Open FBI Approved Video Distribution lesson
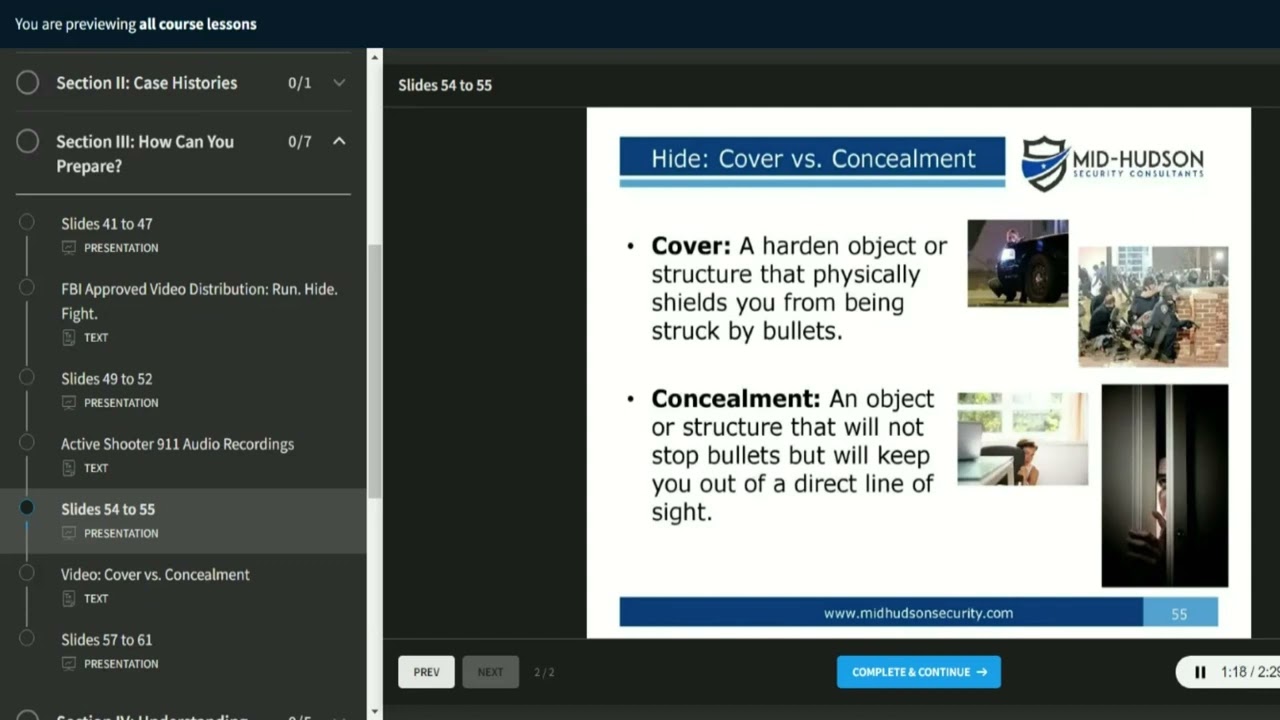This screenshot has height=720, width=1280. pos(199,301)
